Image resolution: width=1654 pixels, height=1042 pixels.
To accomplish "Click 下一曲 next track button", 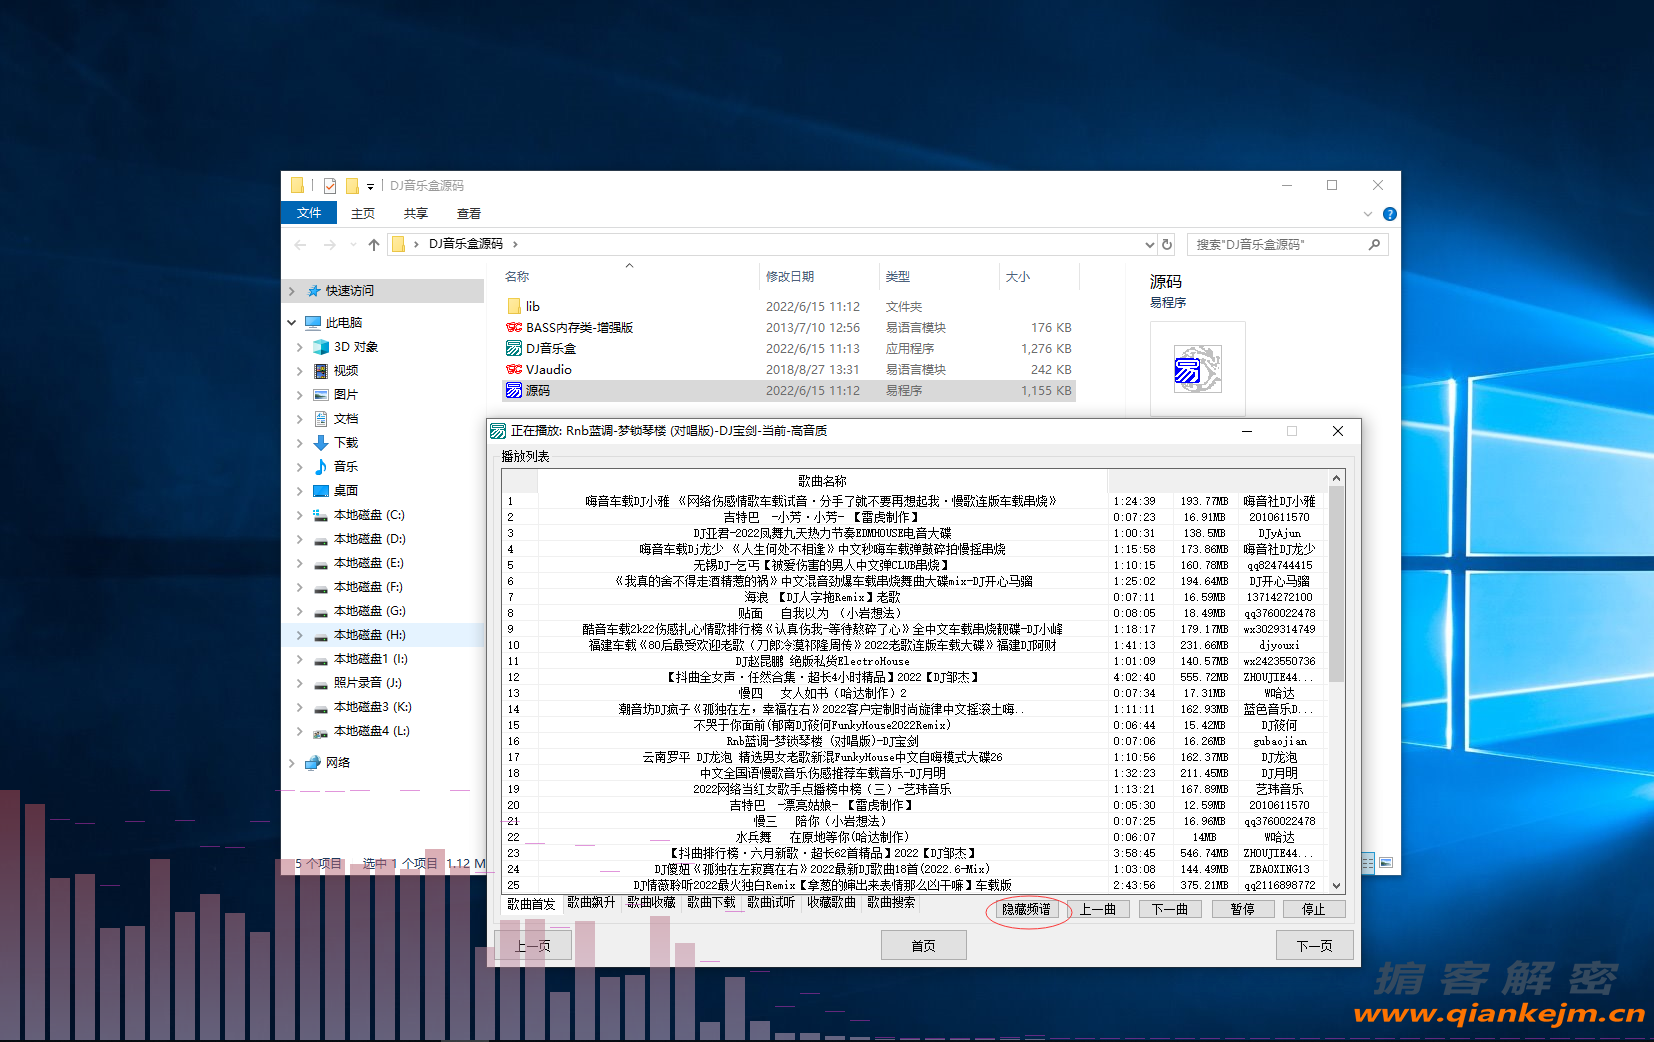I will [x=1170, y=909].
